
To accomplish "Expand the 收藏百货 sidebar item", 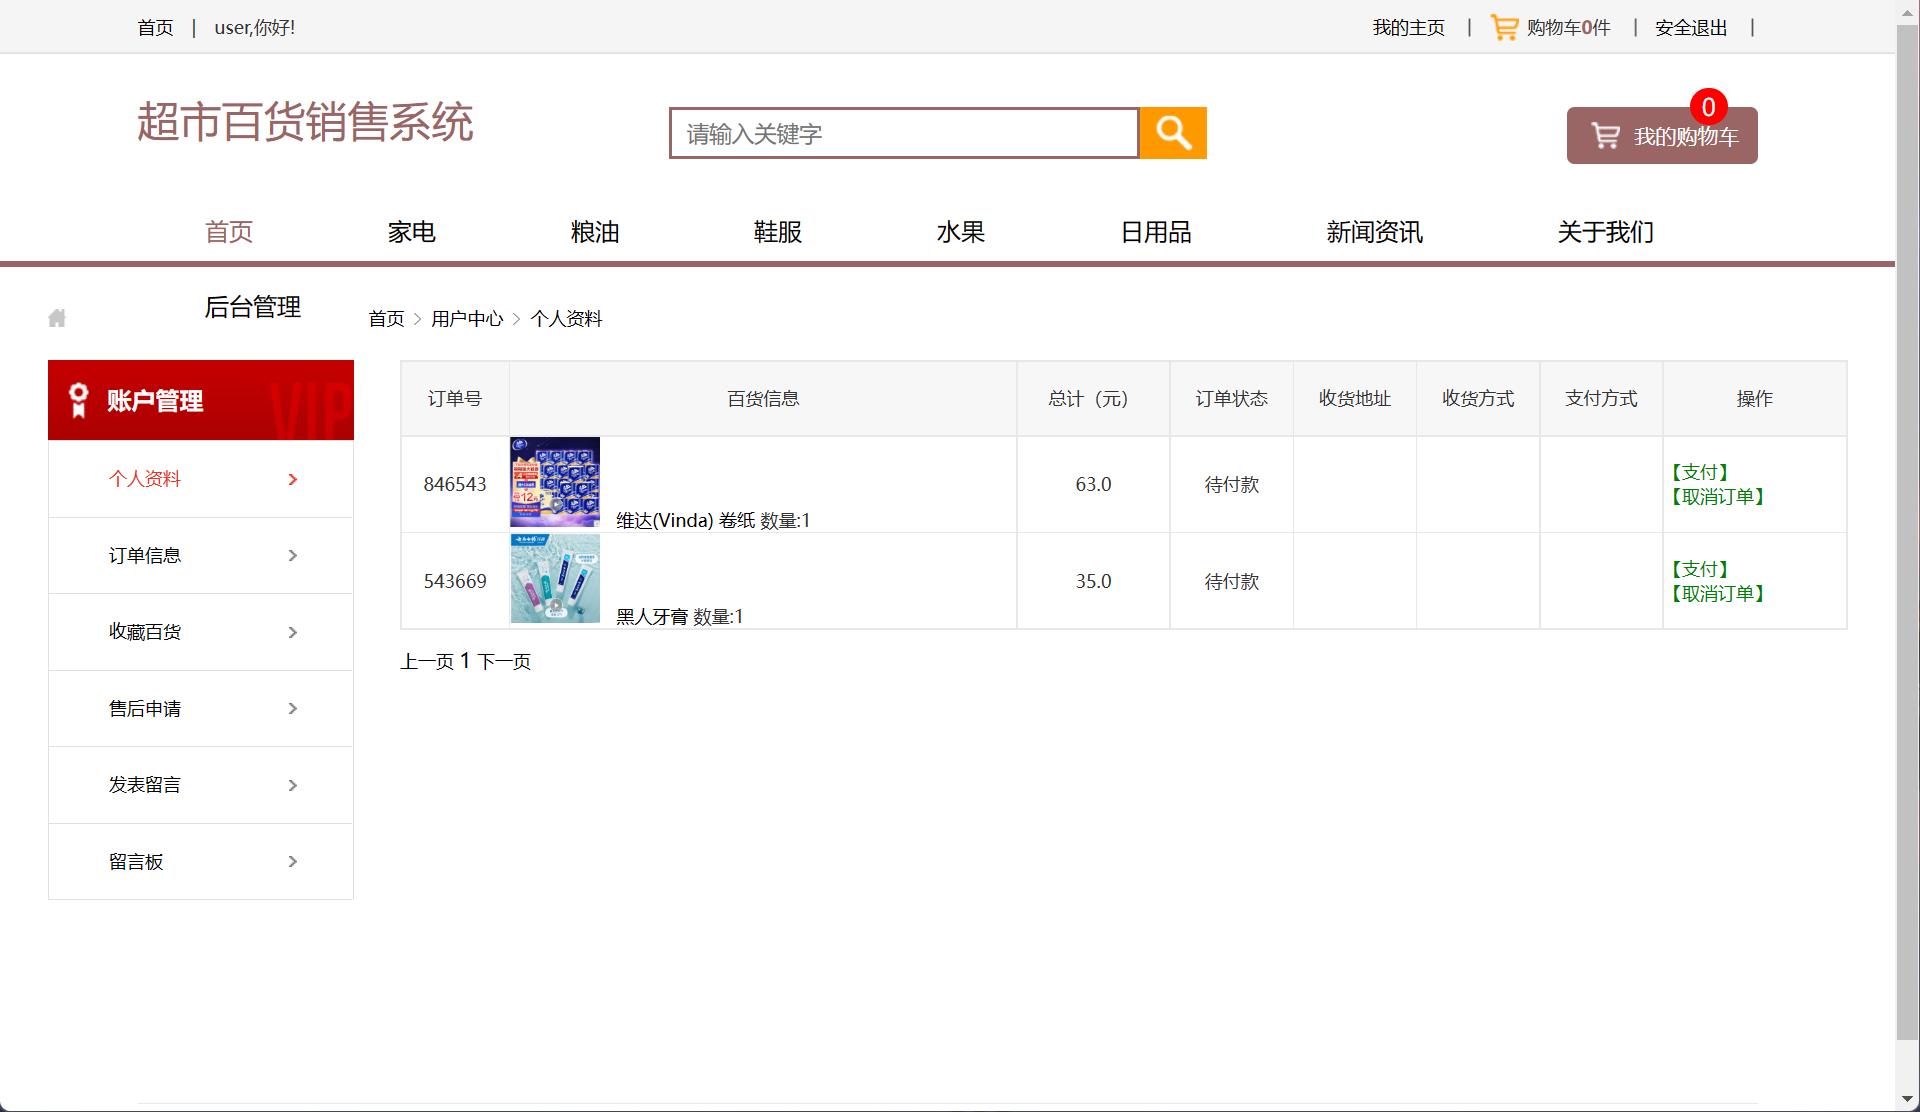I will point(292,632).
